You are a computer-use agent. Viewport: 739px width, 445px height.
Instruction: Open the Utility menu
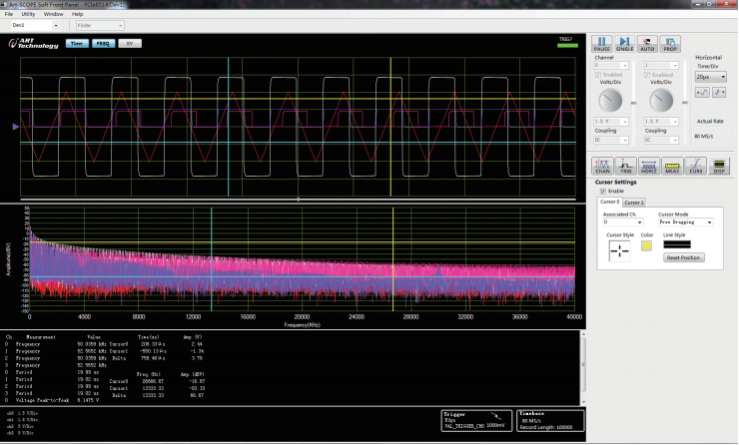(x=27, y=14)
